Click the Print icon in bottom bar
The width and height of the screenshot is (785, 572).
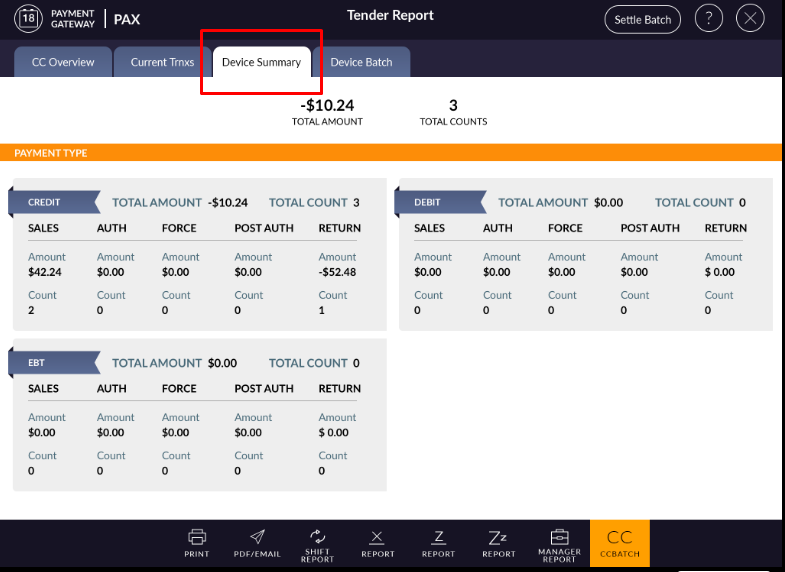[197, 542]
